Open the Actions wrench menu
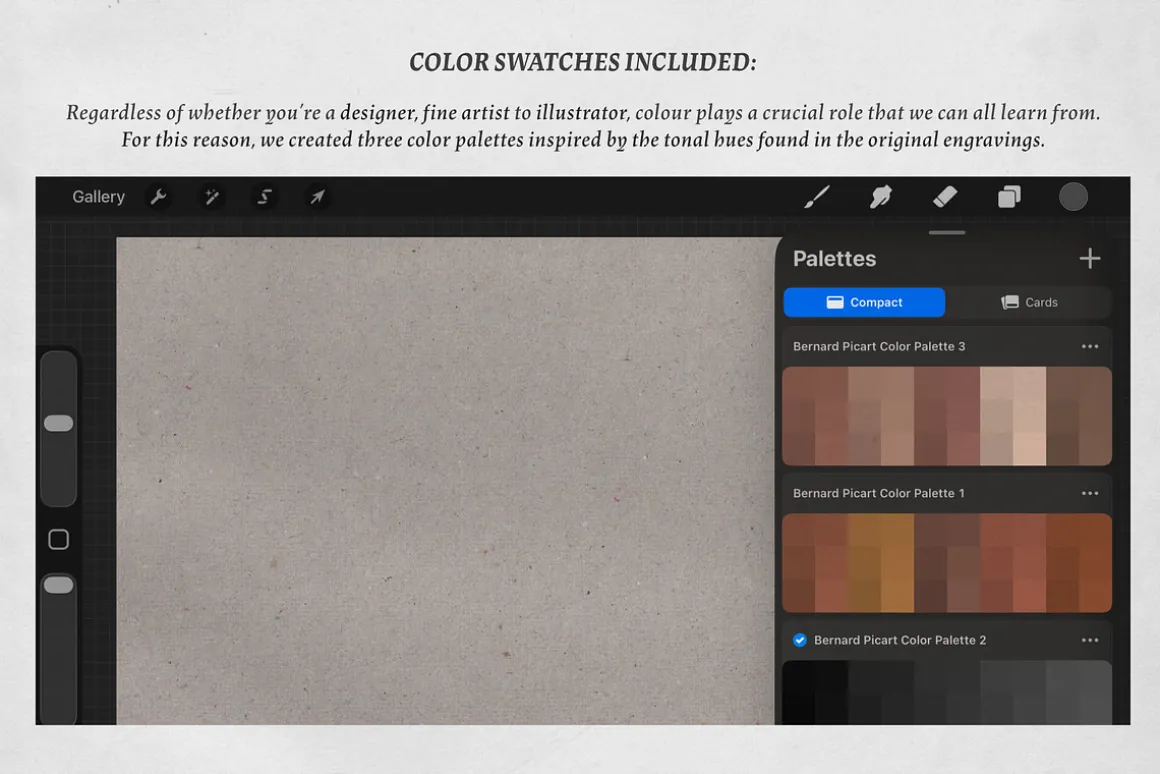The image size is (1160, 774). coord(158,197)
